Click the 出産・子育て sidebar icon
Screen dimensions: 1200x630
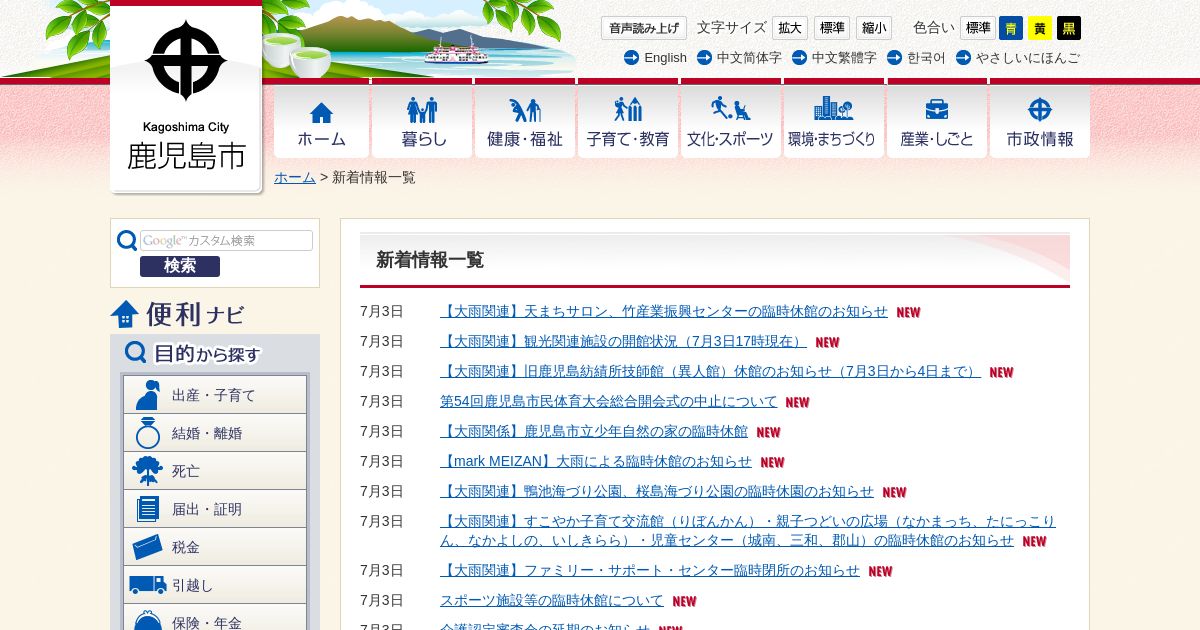(x=147, y=395)
